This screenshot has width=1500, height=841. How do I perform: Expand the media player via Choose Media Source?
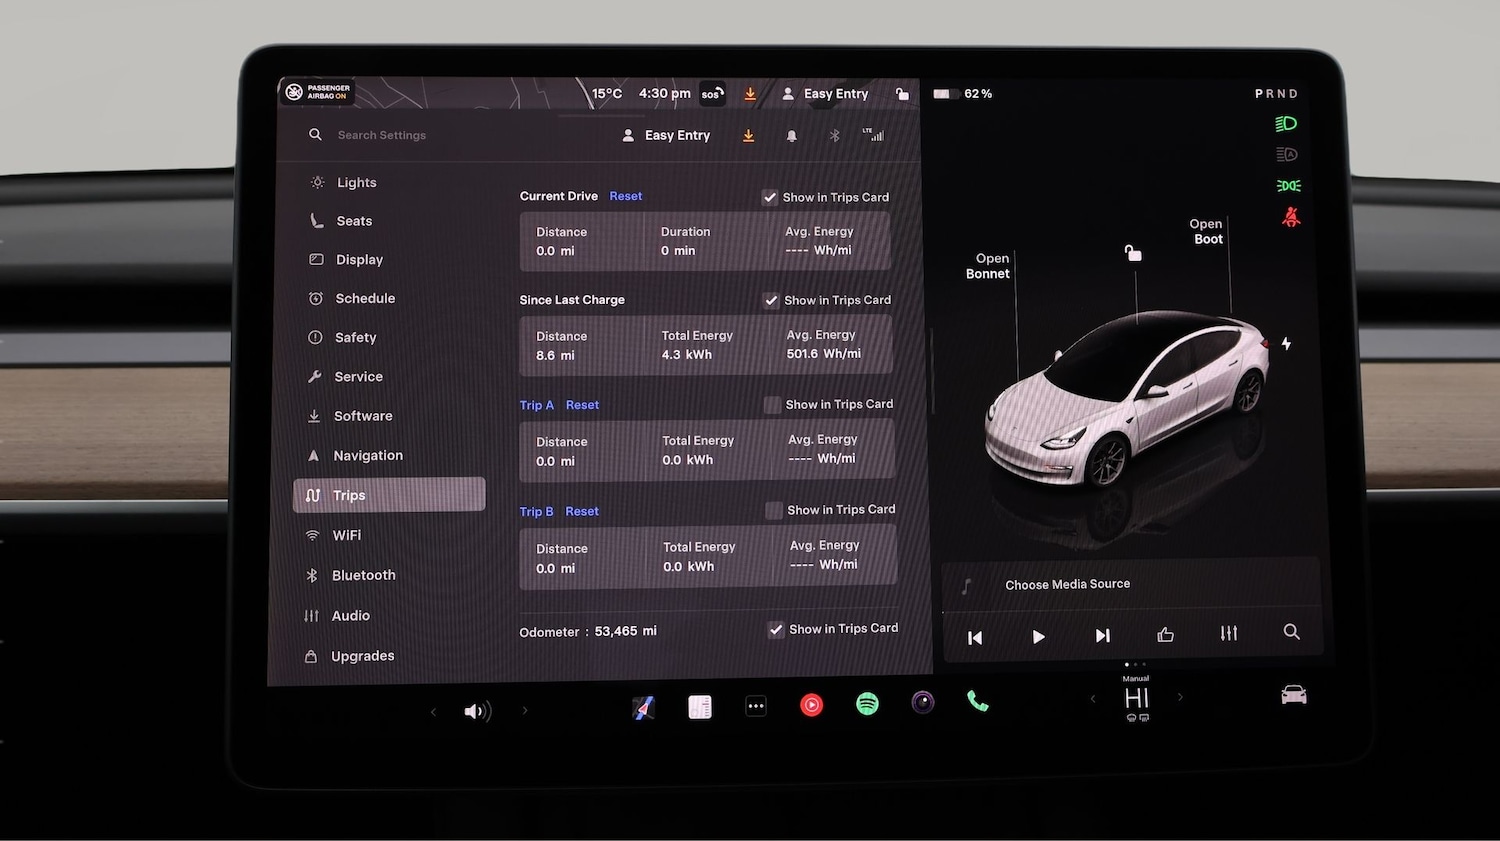point(1067,584)
